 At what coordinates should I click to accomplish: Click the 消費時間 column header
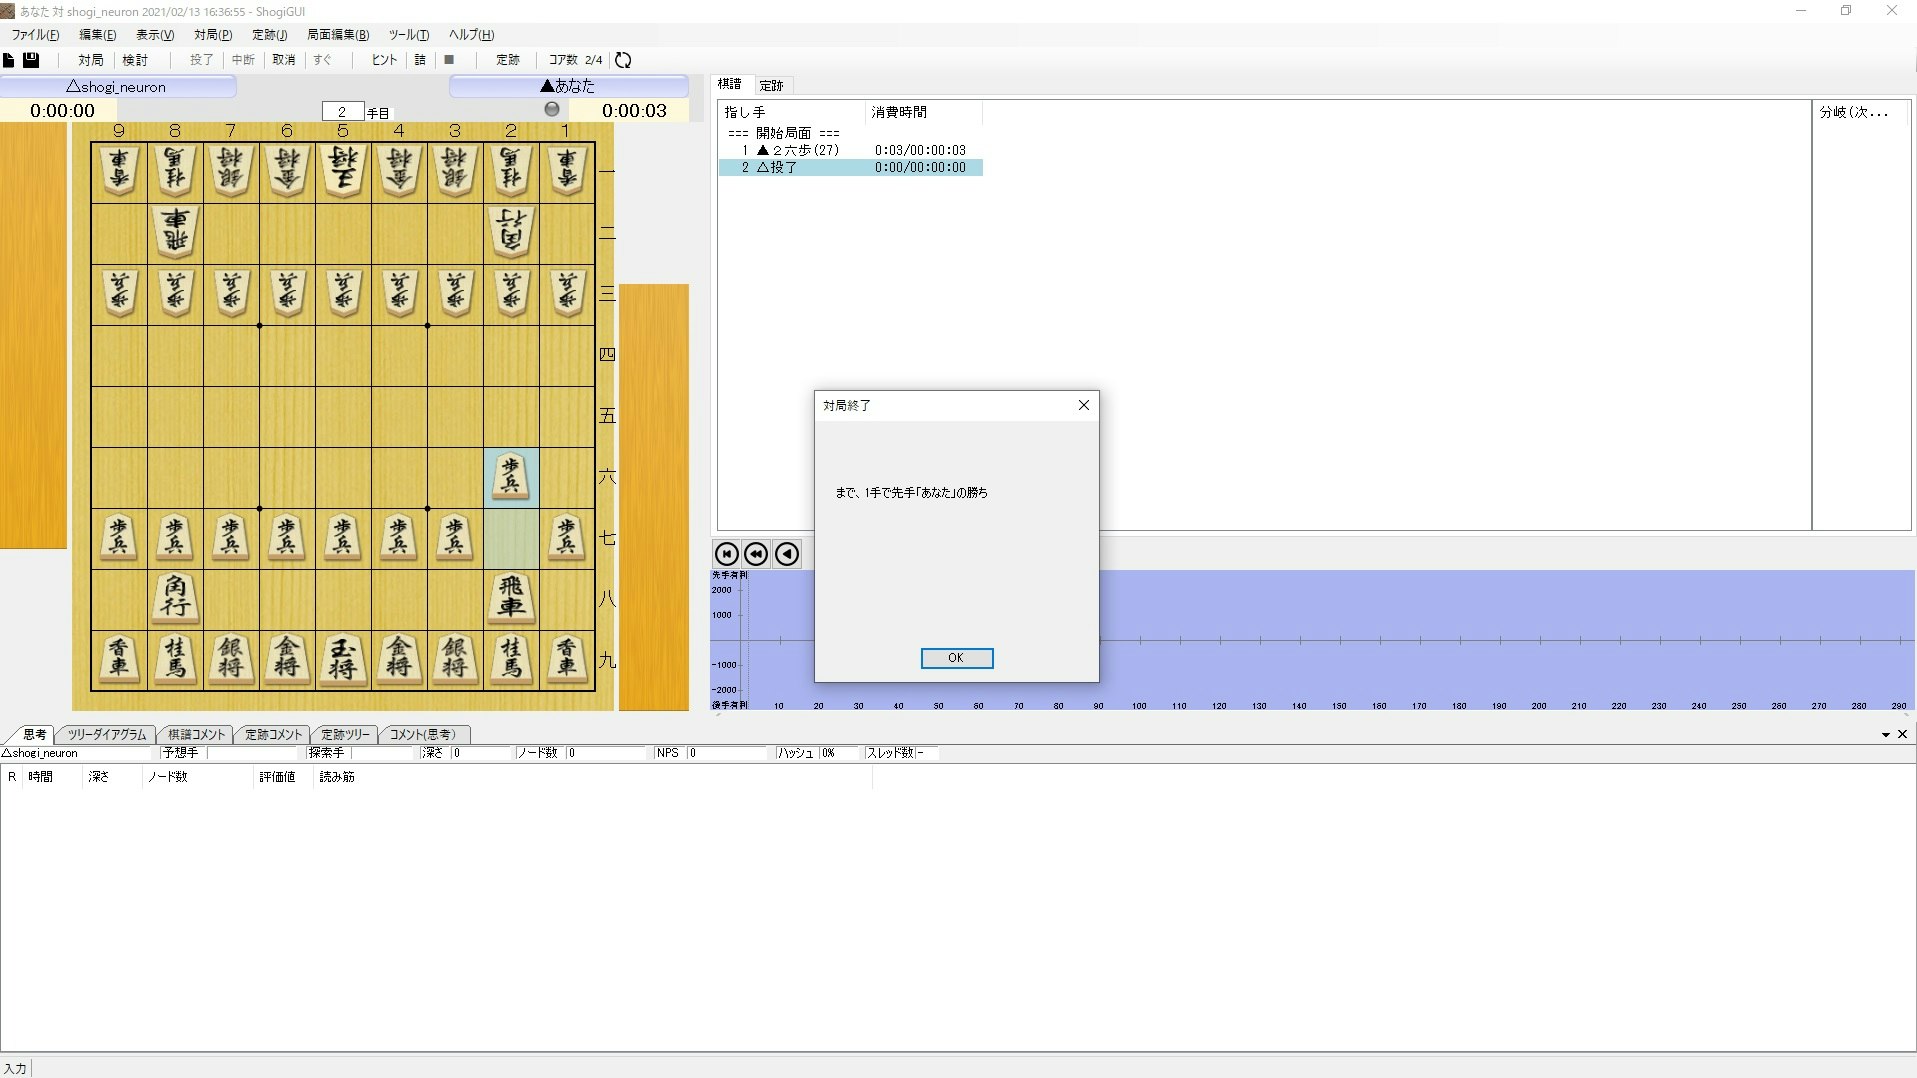point(923,112)
